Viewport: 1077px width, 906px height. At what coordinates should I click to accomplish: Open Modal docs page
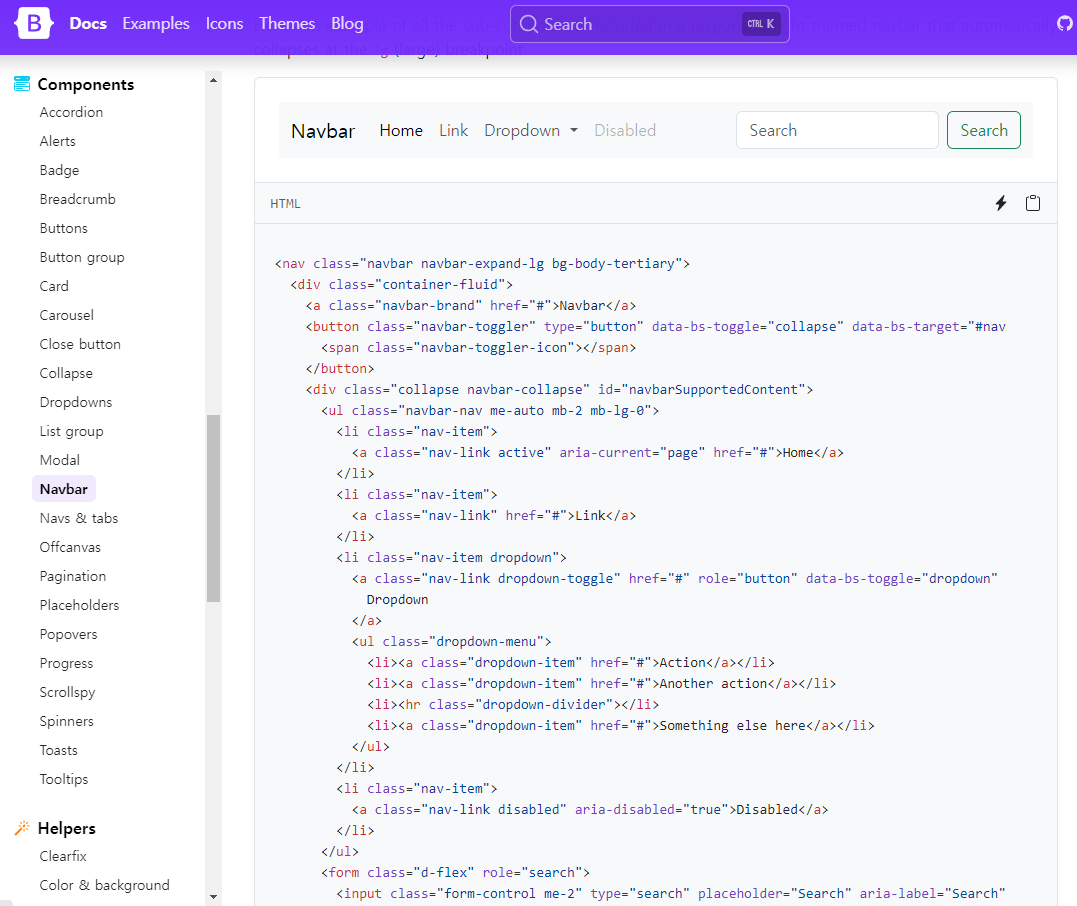coord(60,460)
